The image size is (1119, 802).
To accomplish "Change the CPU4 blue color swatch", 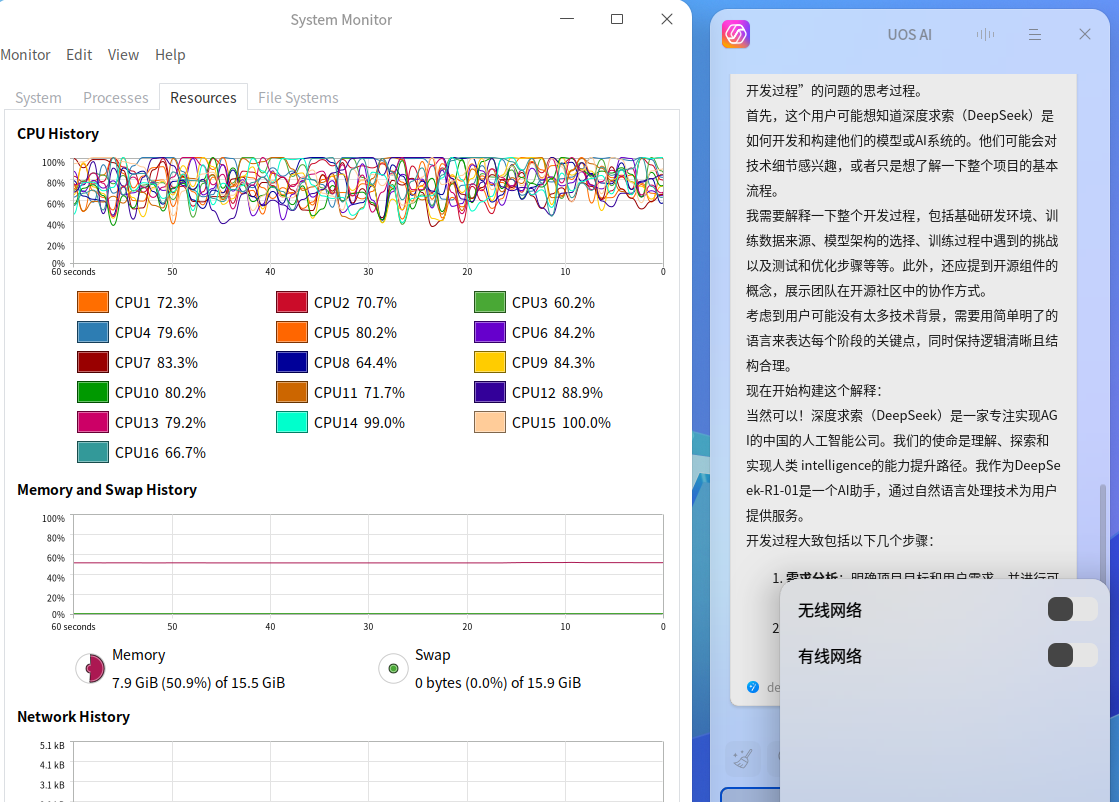I will point(93,333).
